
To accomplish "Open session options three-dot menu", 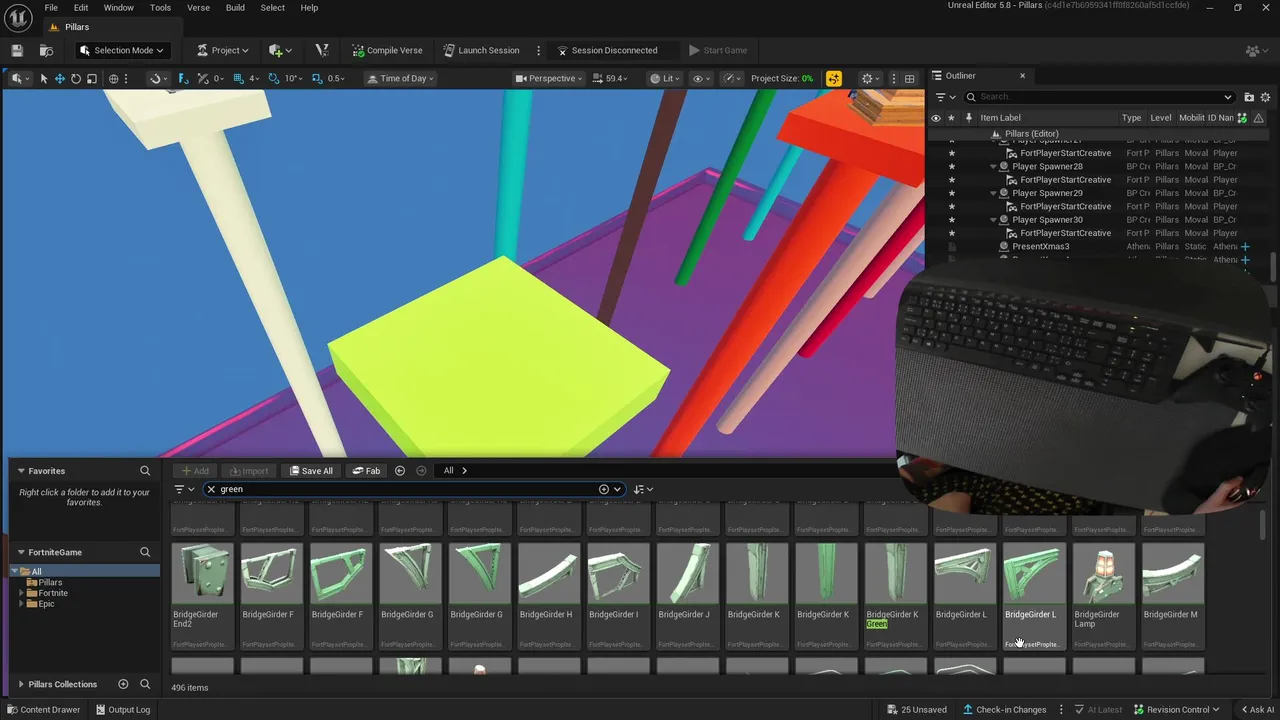I will [539, 50].
